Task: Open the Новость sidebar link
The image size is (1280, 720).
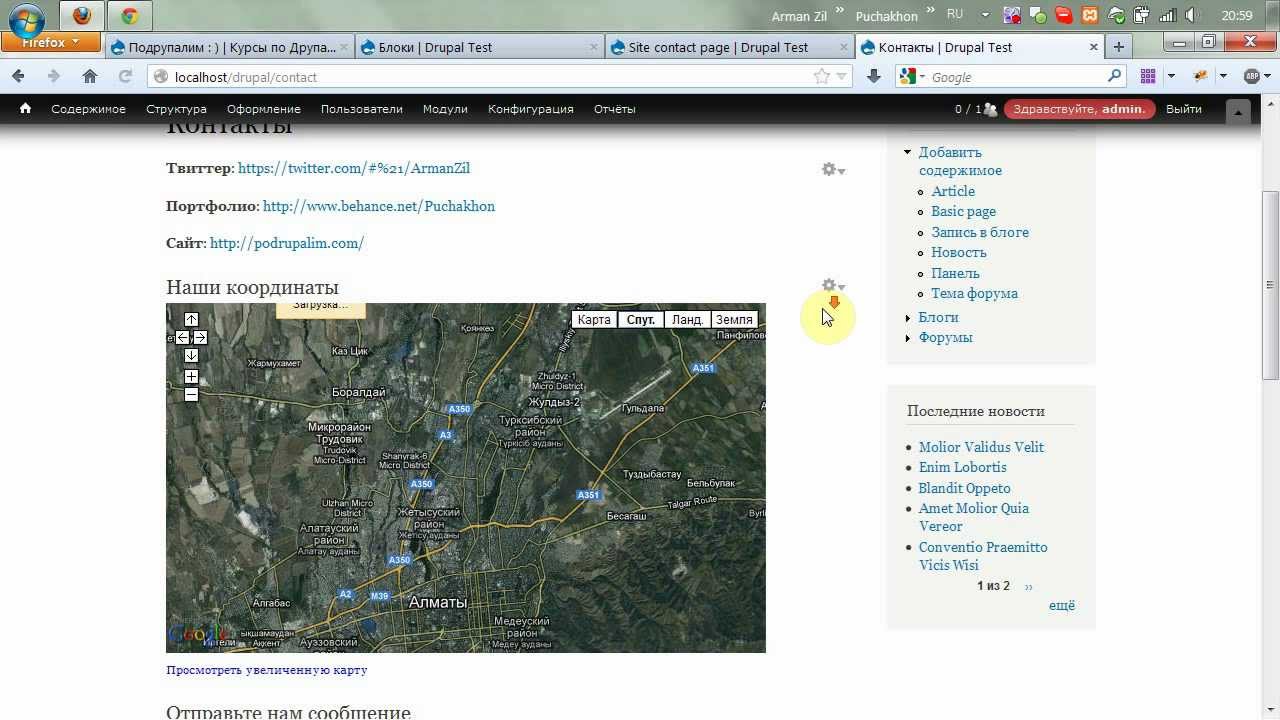Action: tap(959, 252)
